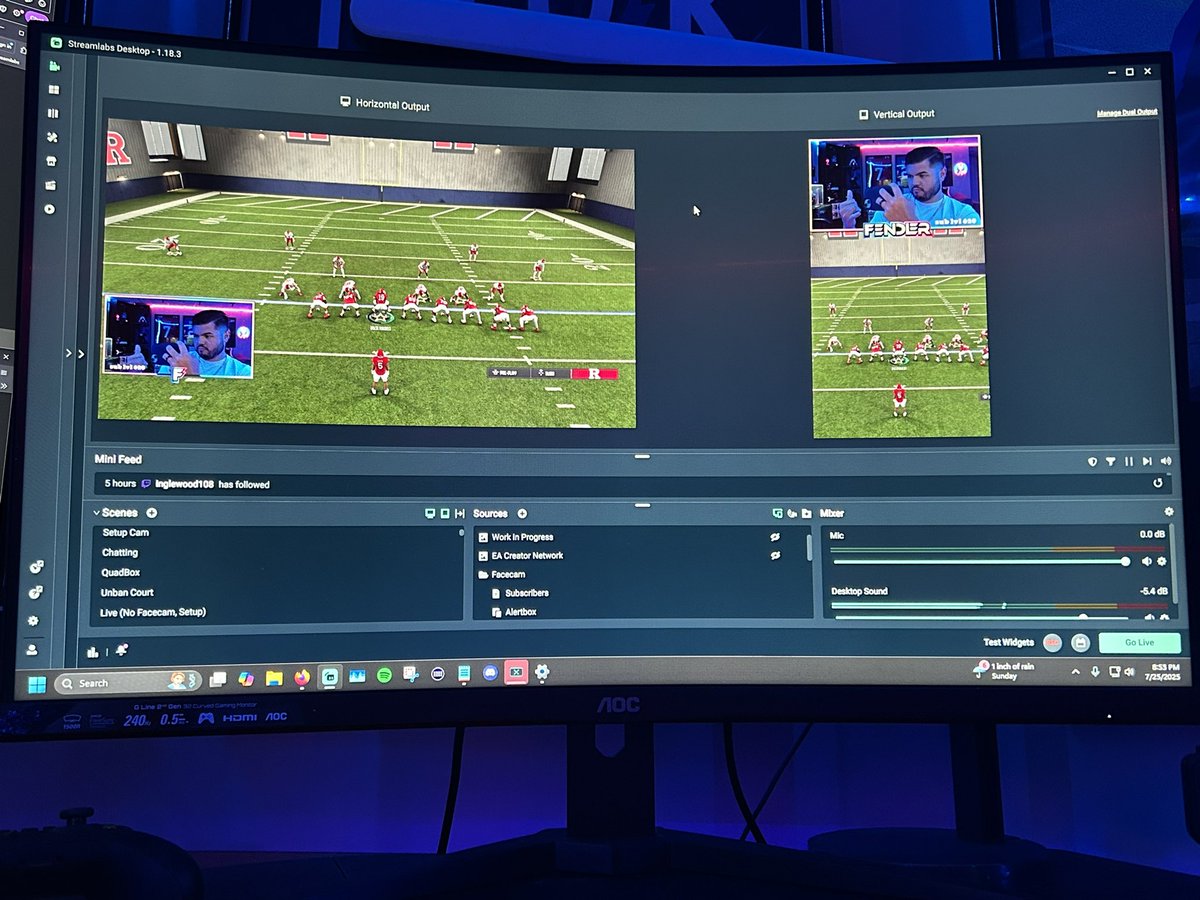1200x900 pixels.
Task: Click the Sources list scrollbar
Action: click(x=809, y=546)
